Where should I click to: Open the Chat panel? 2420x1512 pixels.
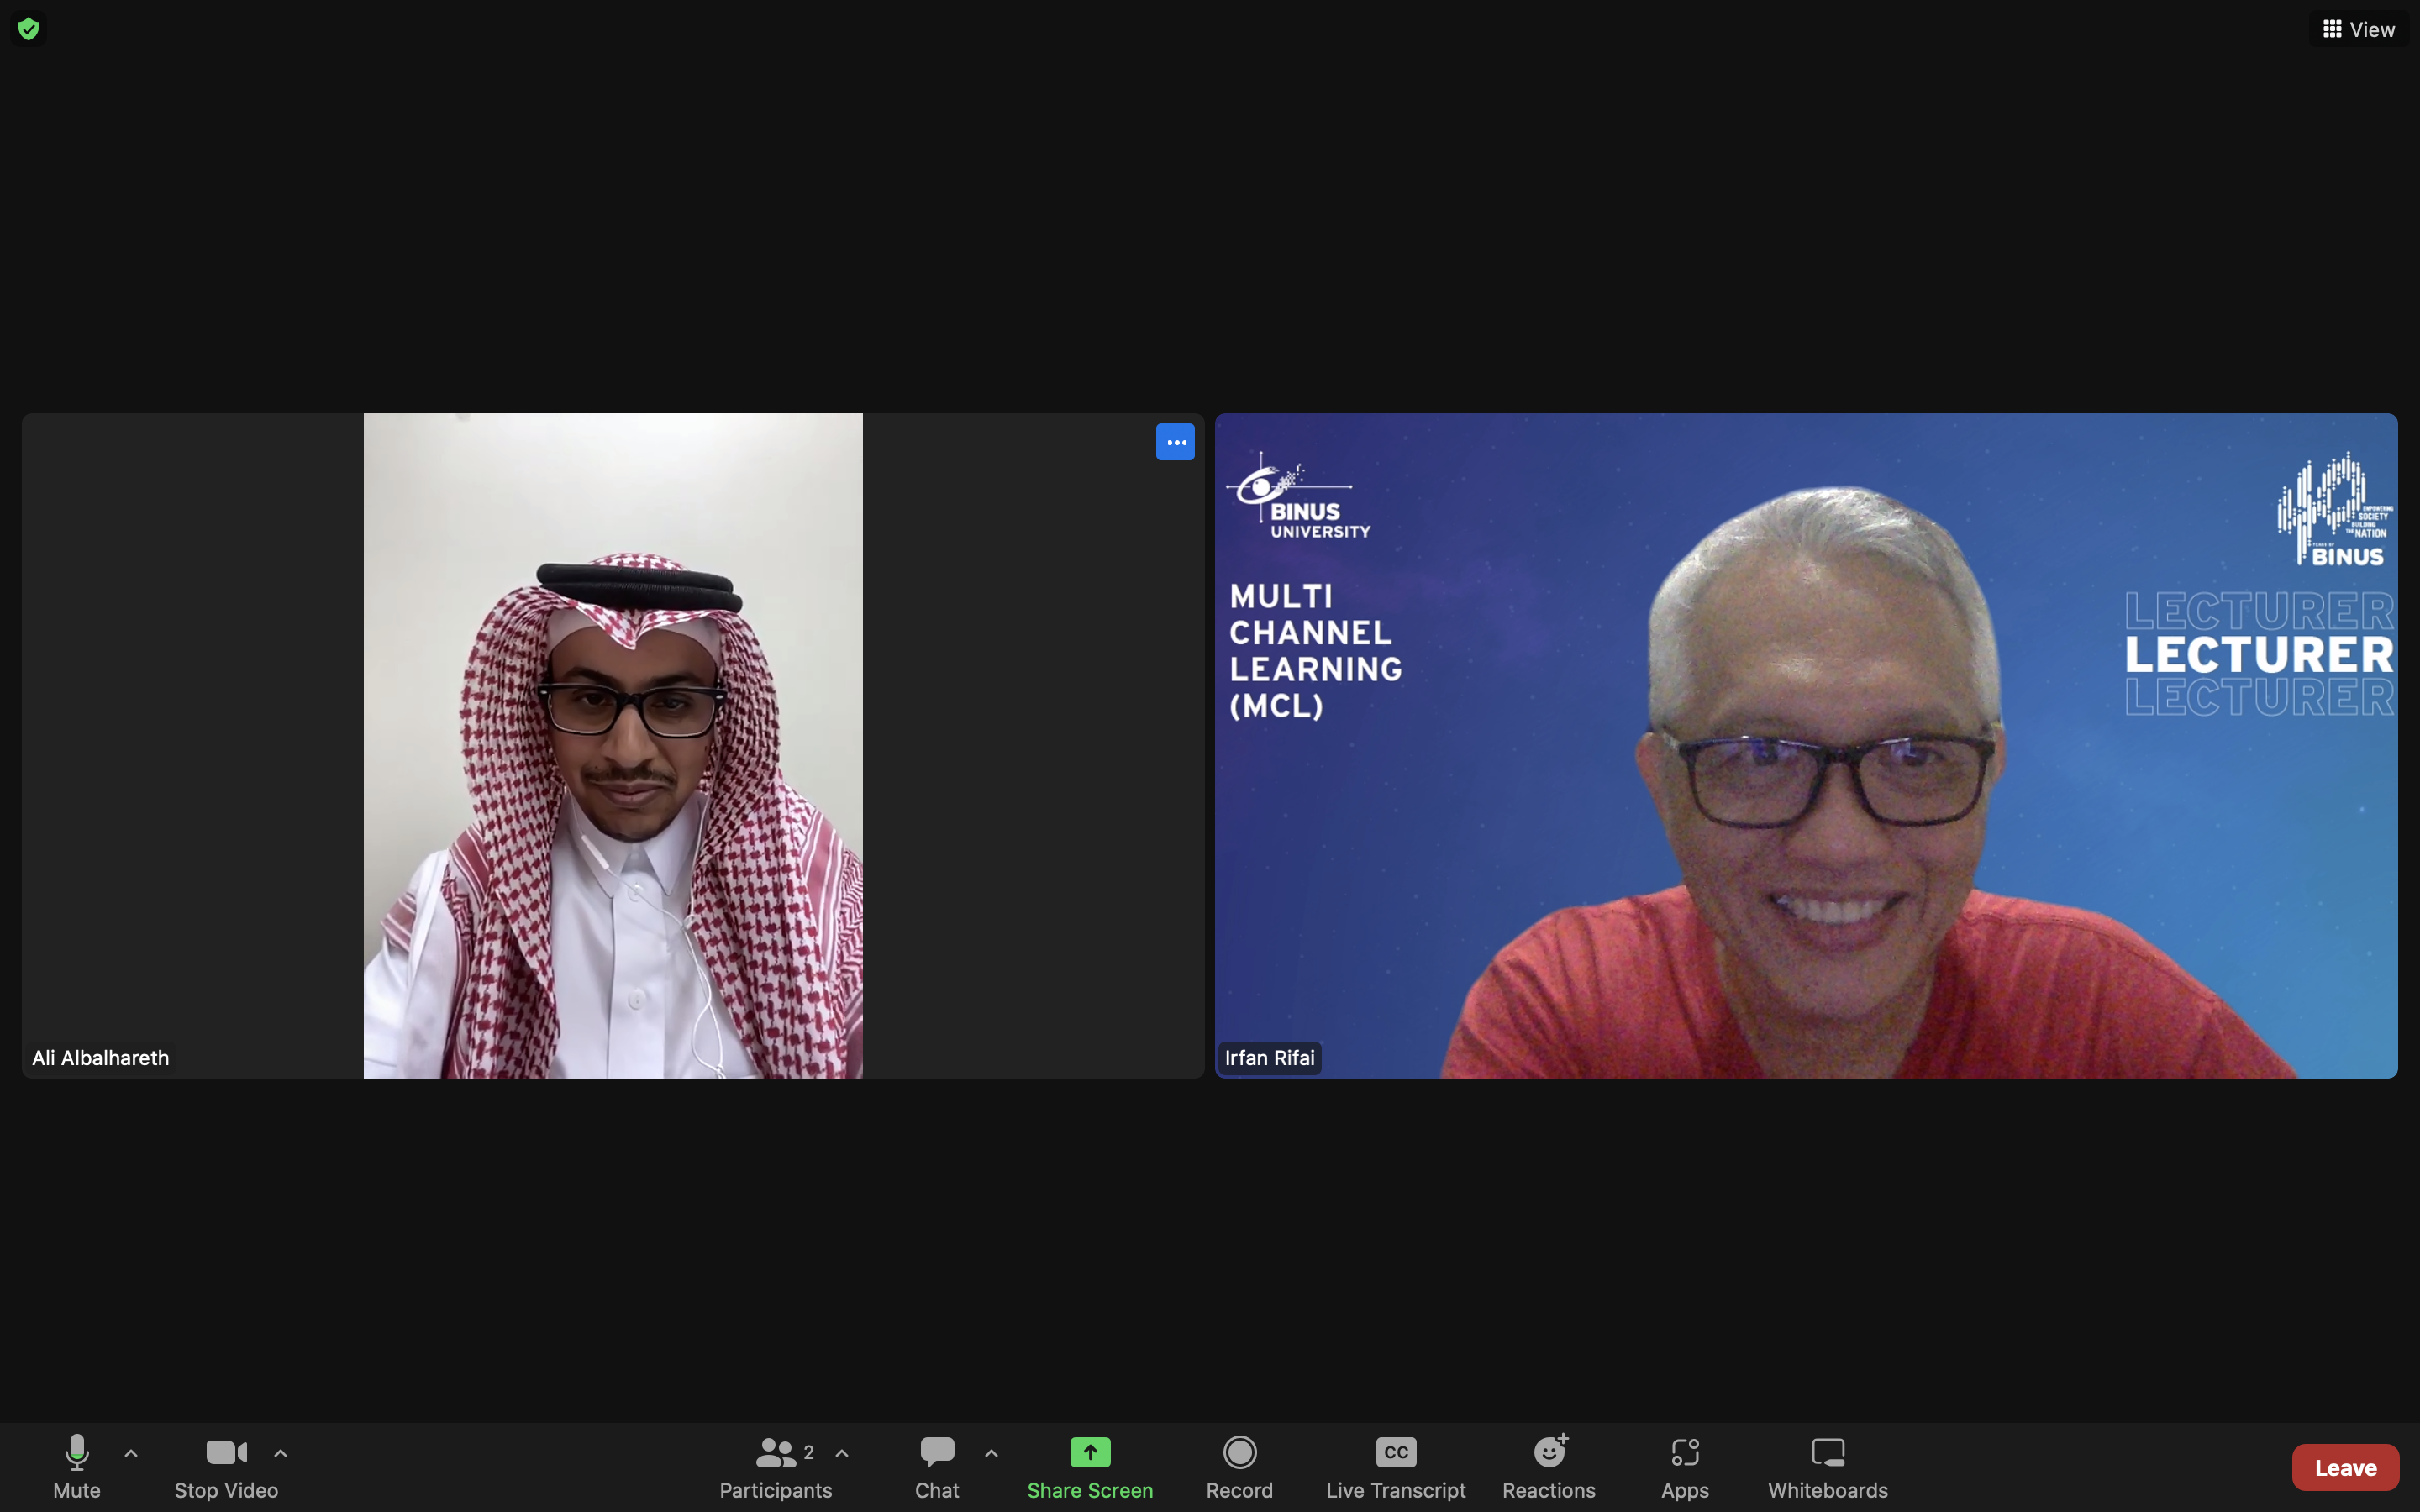pyautogui.click(x=936, y=1466)
